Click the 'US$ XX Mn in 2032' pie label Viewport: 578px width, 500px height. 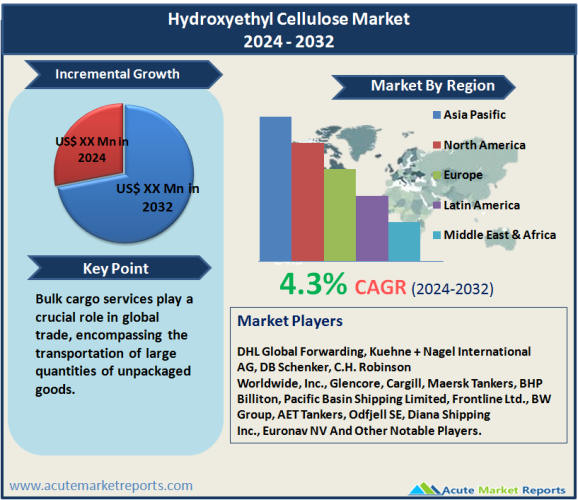pyautogui.click(x=158, y=197)
